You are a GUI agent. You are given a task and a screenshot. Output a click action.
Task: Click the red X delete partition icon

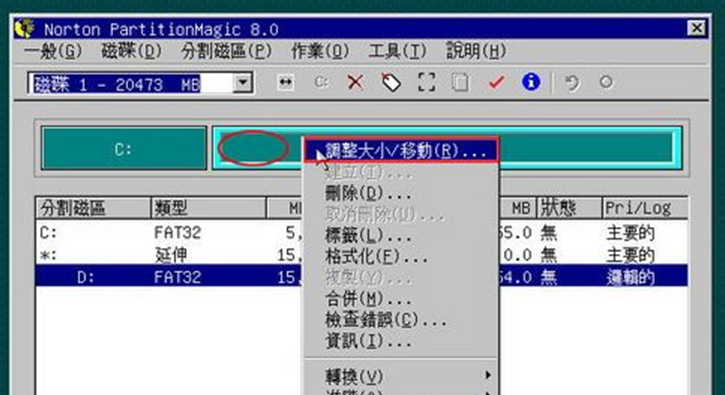coord(355,83)
